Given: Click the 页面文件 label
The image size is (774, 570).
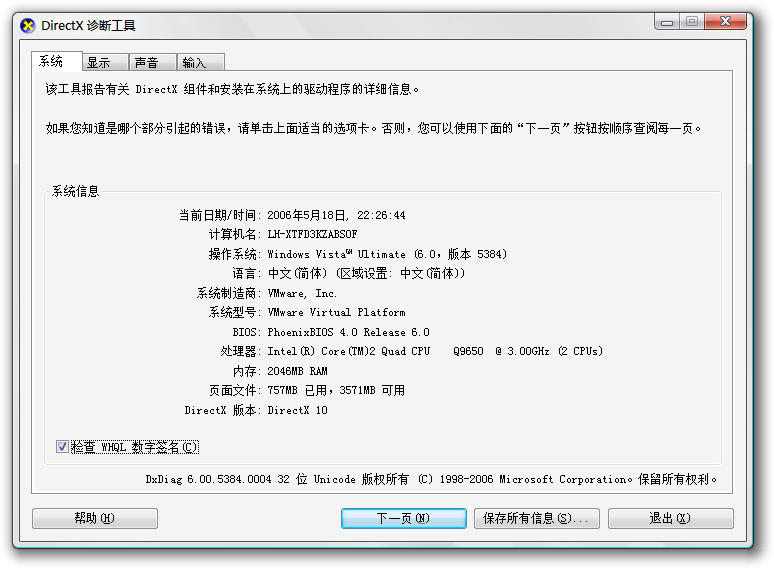Looking at the screenshot, I should tap(234, 390).
